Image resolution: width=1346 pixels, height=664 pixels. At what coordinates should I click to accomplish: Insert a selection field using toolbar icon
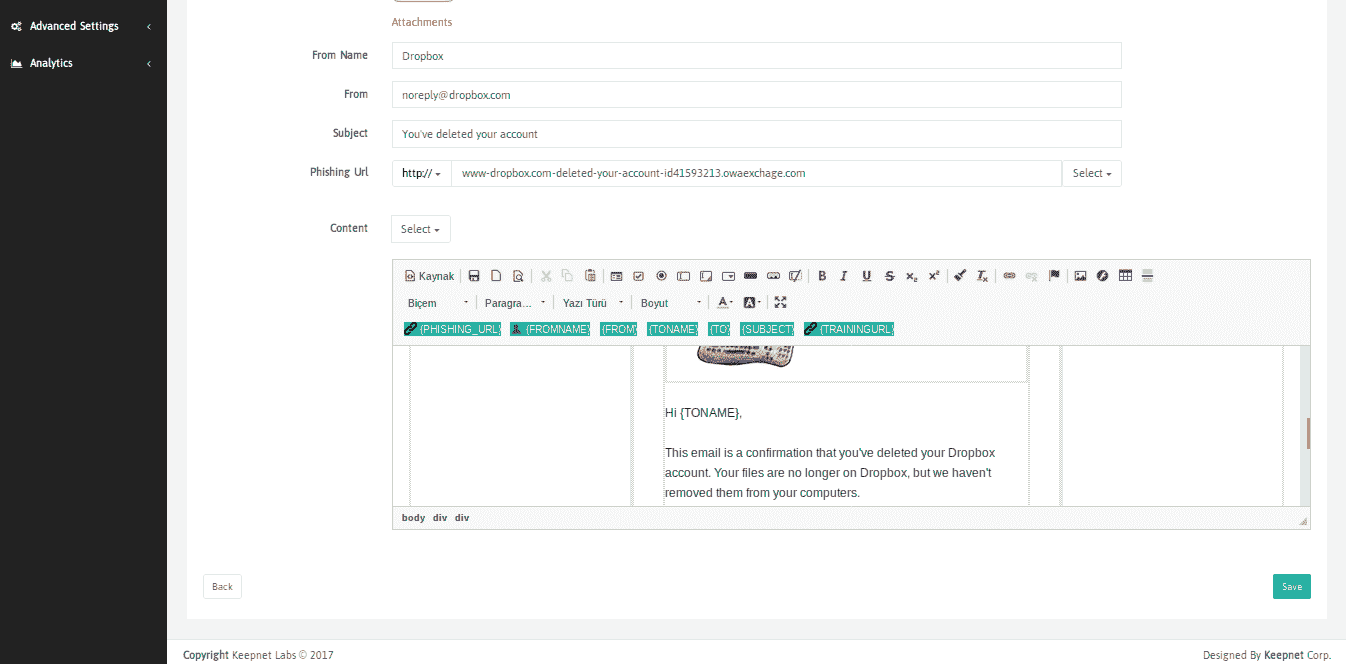(x=728, y=276)
